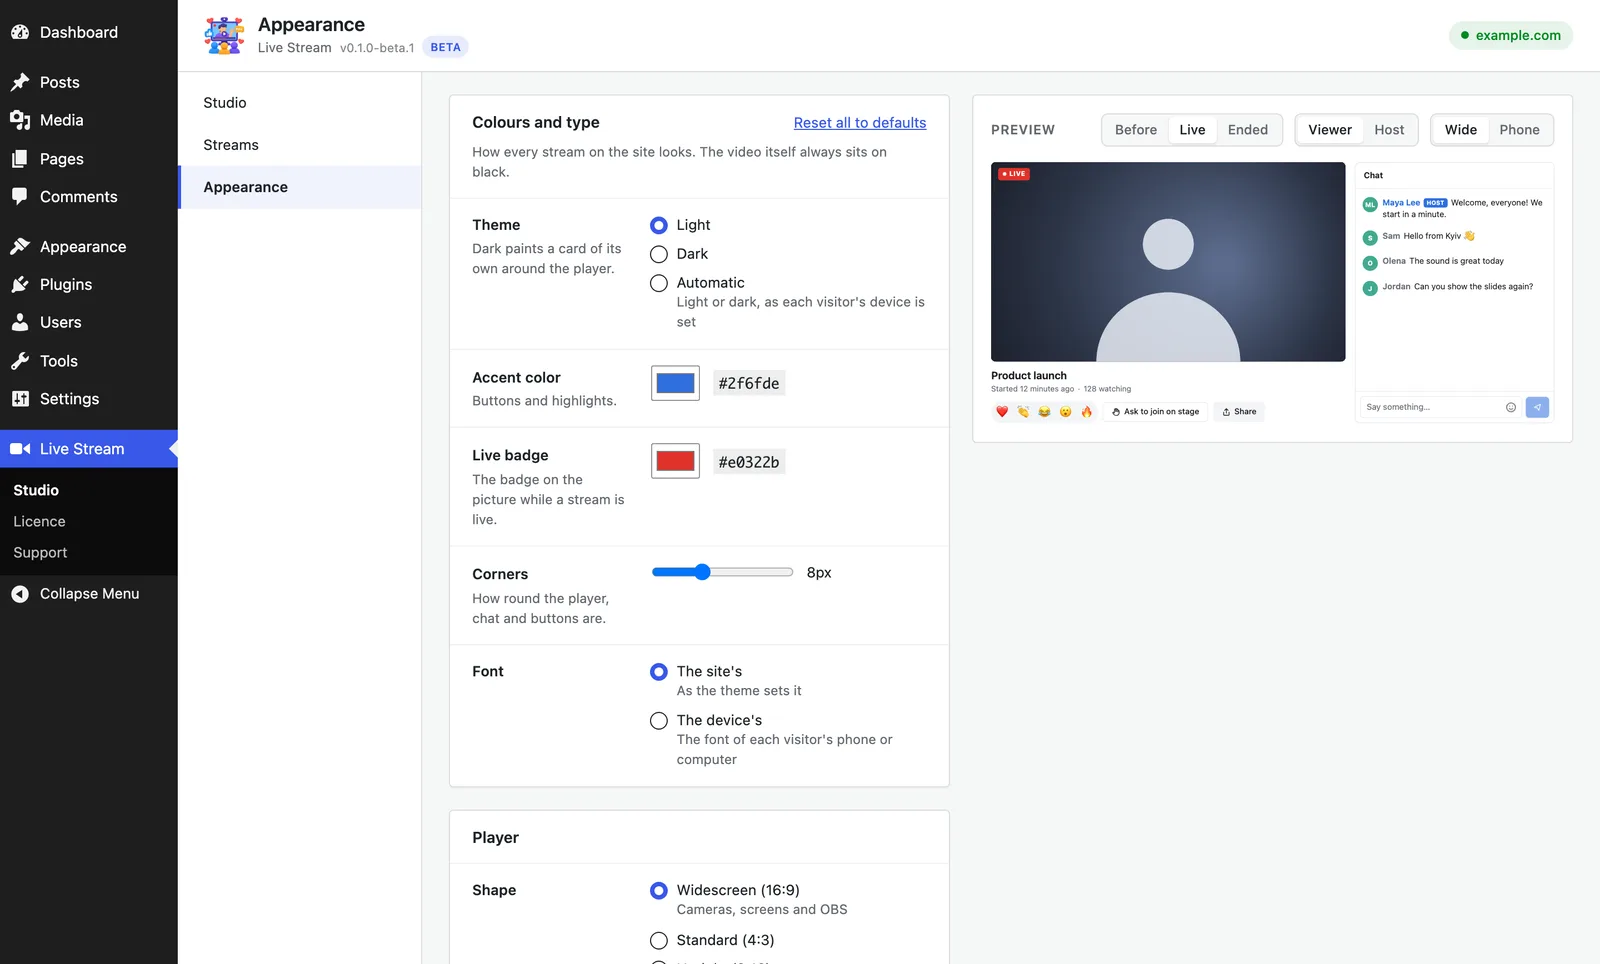
Task: Click the send message paper plane button
Action: pos(1537,407)
